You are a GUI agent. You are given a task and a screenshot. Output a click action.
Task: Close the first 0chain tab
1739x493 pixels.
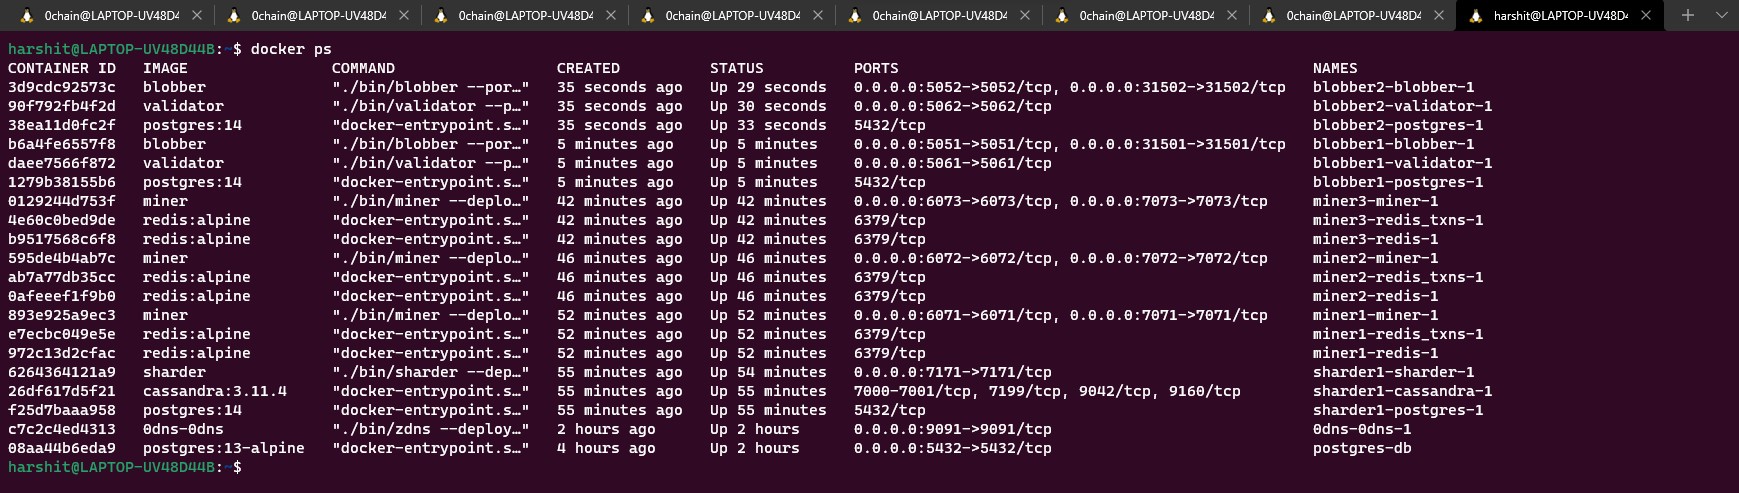pyautogui.click(x=197, y=15)
